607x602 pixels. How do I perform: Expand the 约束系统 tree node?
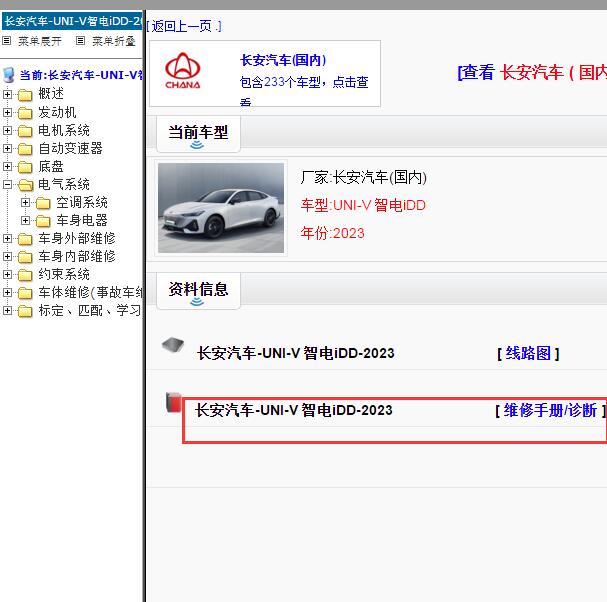click(x=7, y=274)
